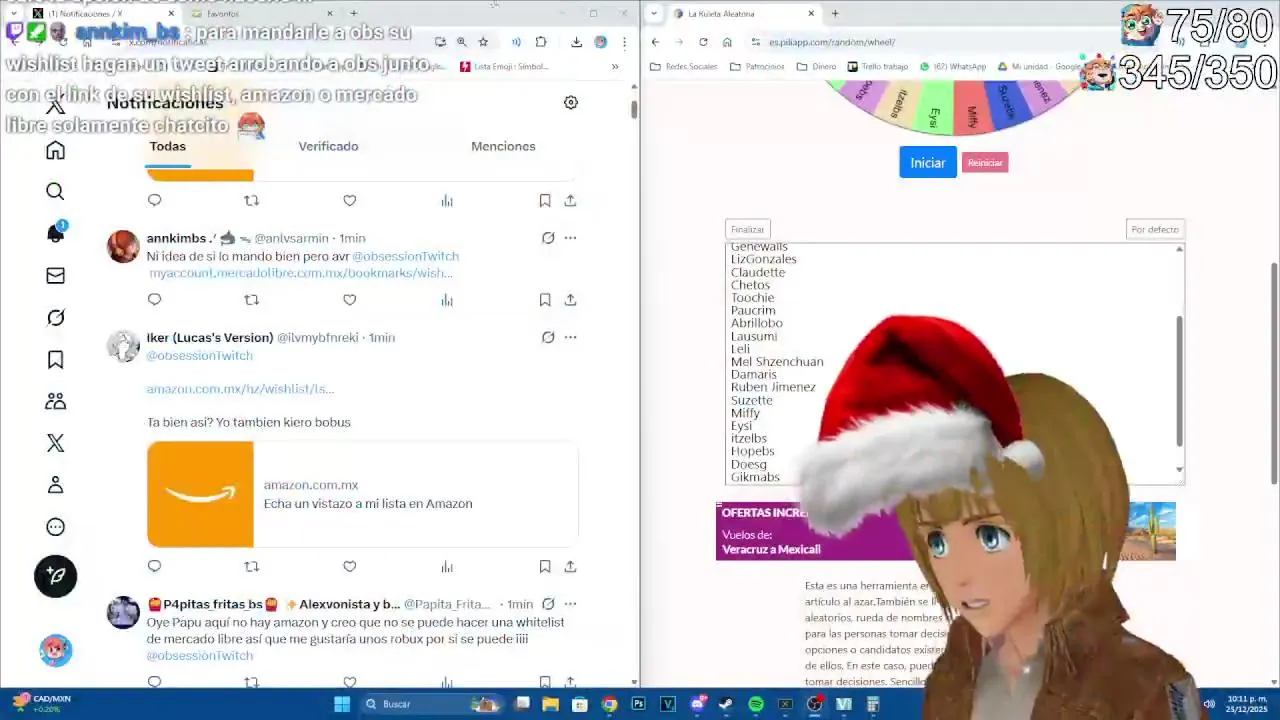Open Communities icon in X sidebar
The width and height of the screenshot is (1280, 720).
55,401
